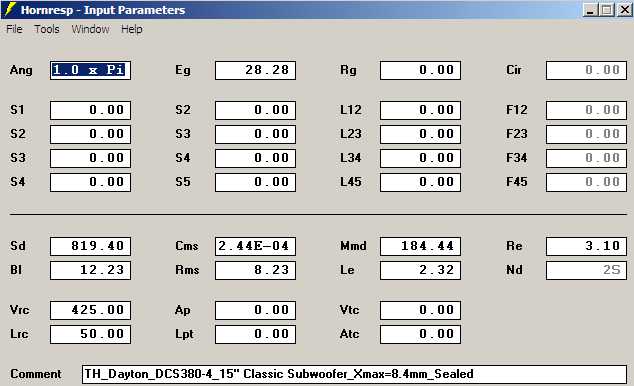Click the Ang field showing 1.0 x Pi
The width and height of the screenshot is (634, 386).
pos(91,70)
